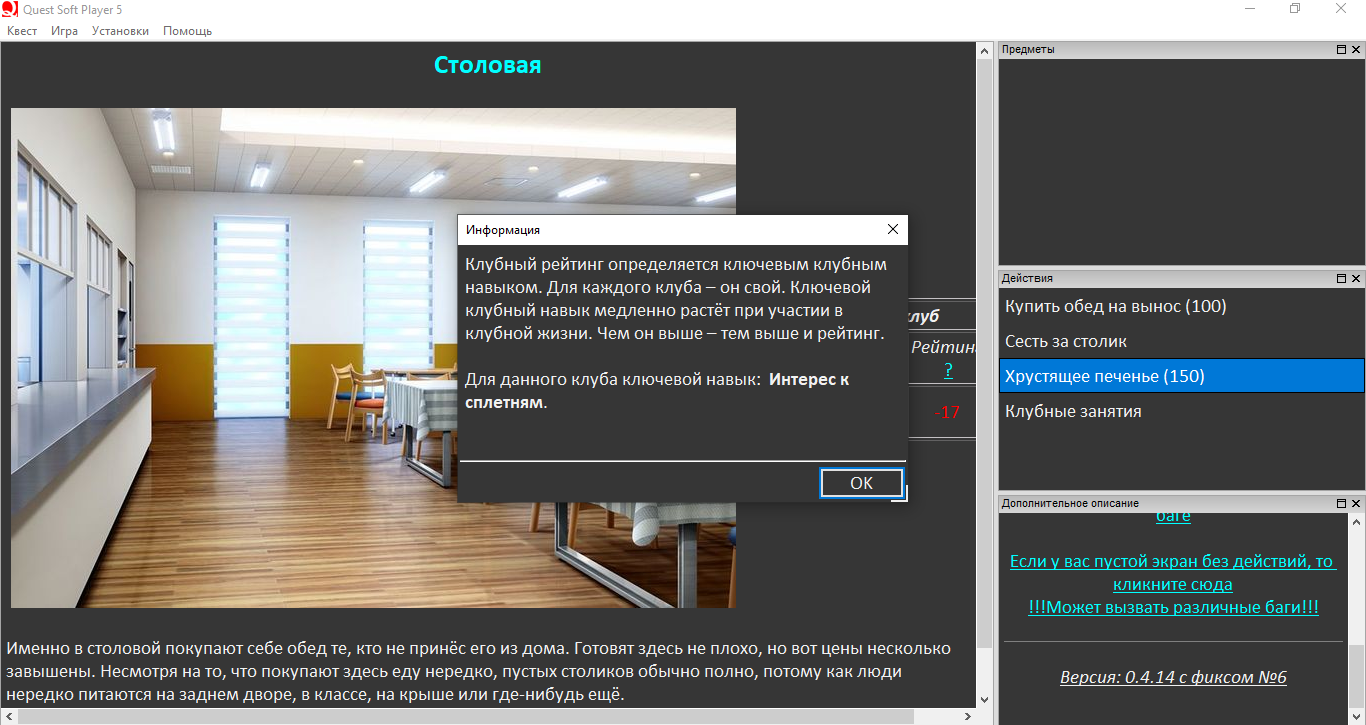Open the Игра menu
Image resolution: width=1366 pixels, height=725 pixels.
65,31
